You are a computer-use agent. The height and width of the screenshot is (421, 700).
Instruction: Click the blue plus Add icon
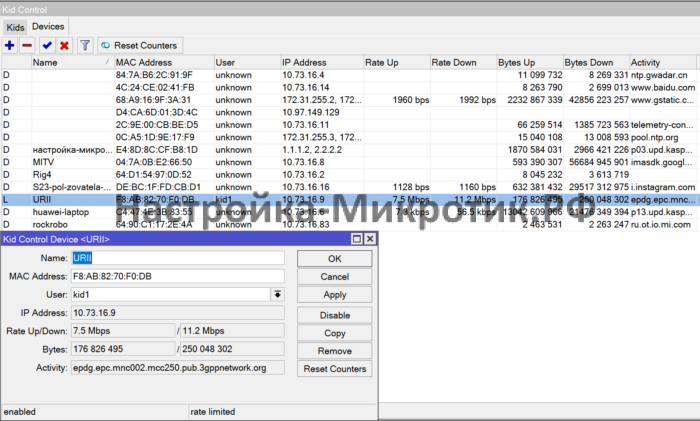click(10, 45)
